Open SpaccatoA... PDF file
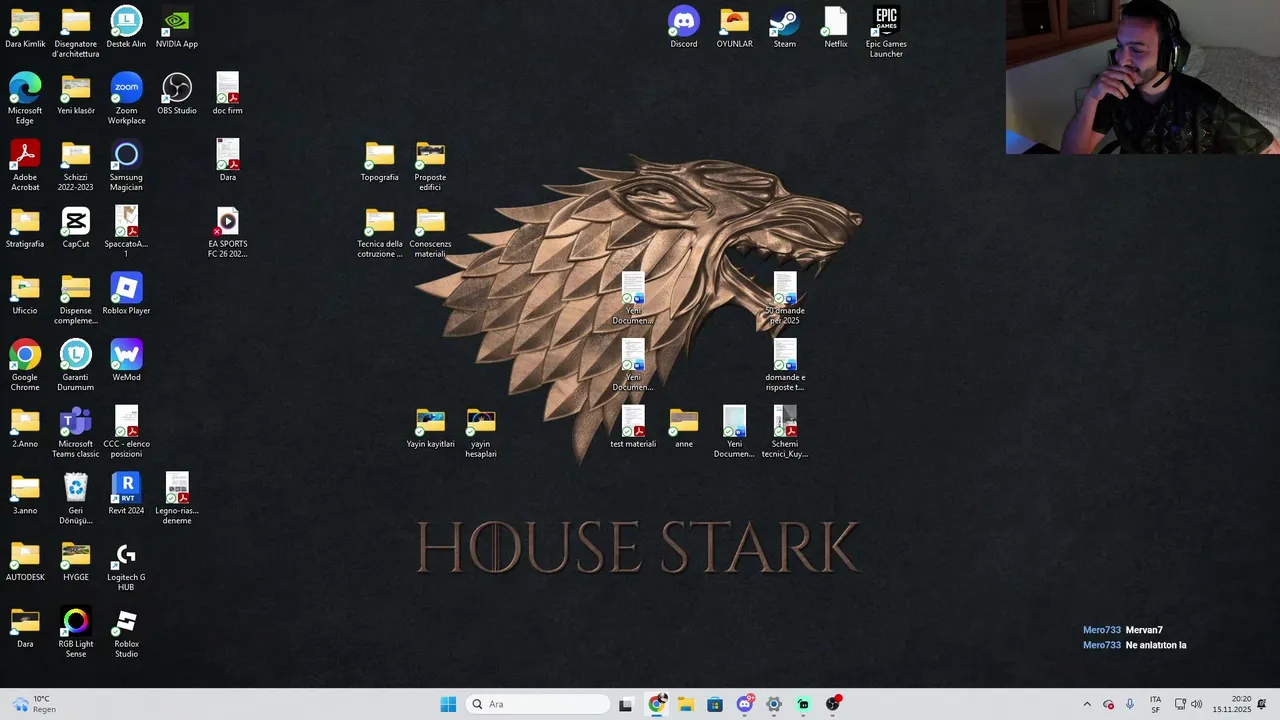The height and width of the screenshot is (720, 1280). click(126, 233)
